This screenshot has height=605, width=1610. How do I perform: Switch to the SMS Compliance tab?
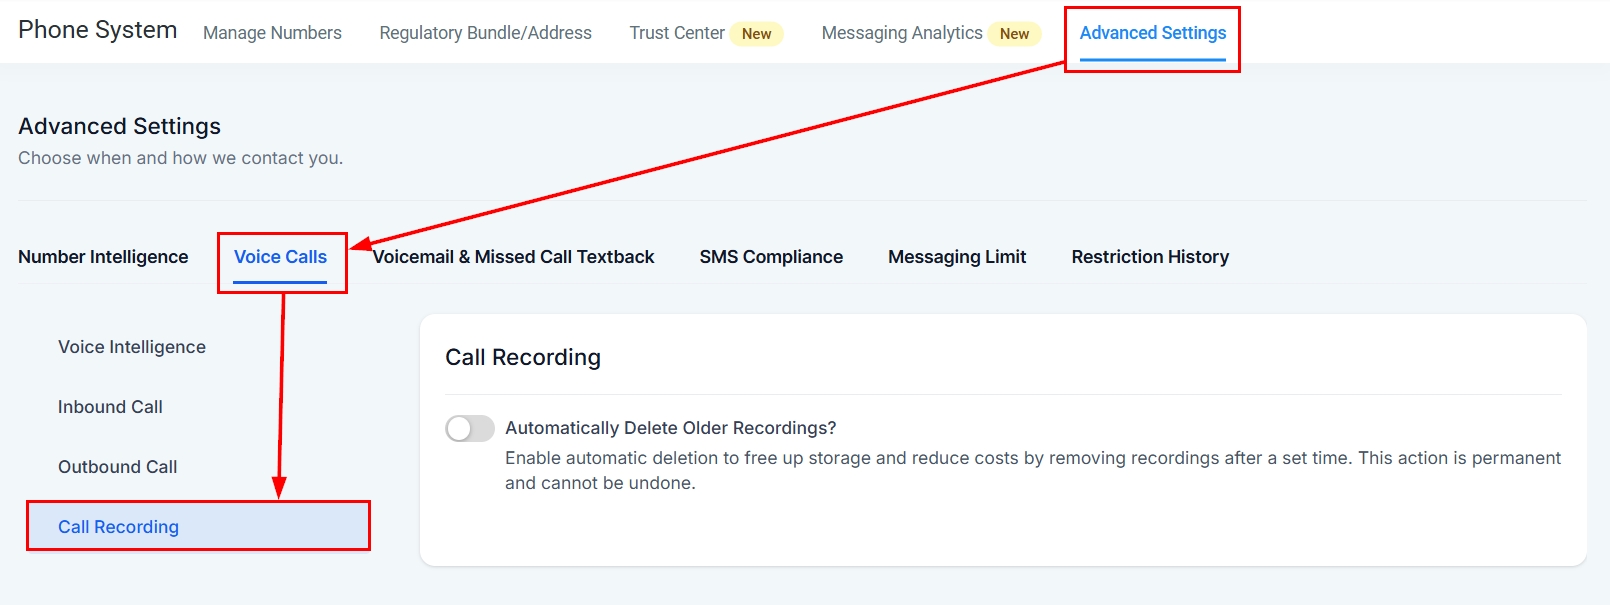[771, 257]
